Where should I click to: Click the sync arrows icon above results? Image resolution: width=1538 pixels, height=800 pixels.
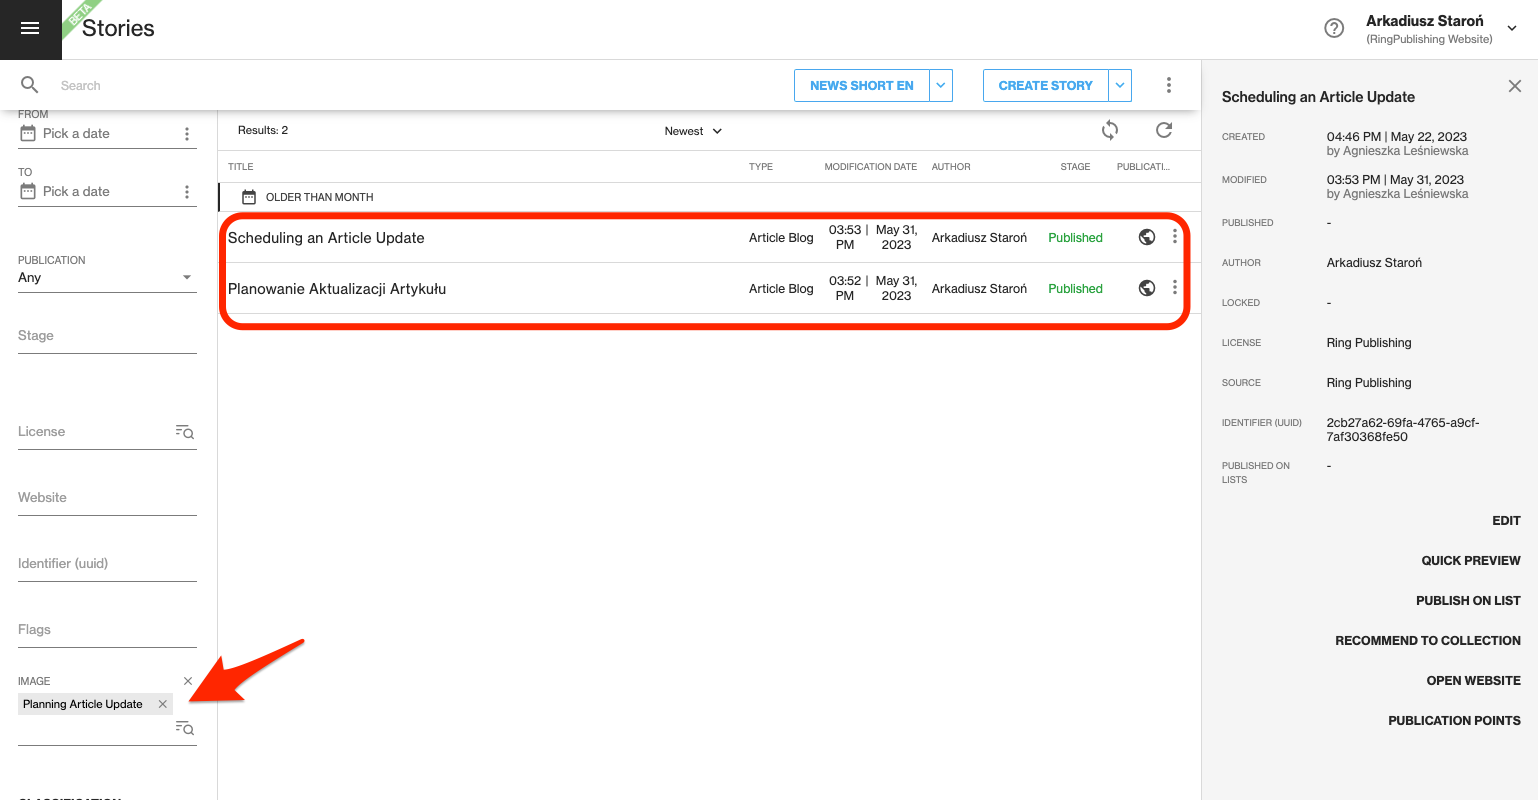(x=1110, y=130)
